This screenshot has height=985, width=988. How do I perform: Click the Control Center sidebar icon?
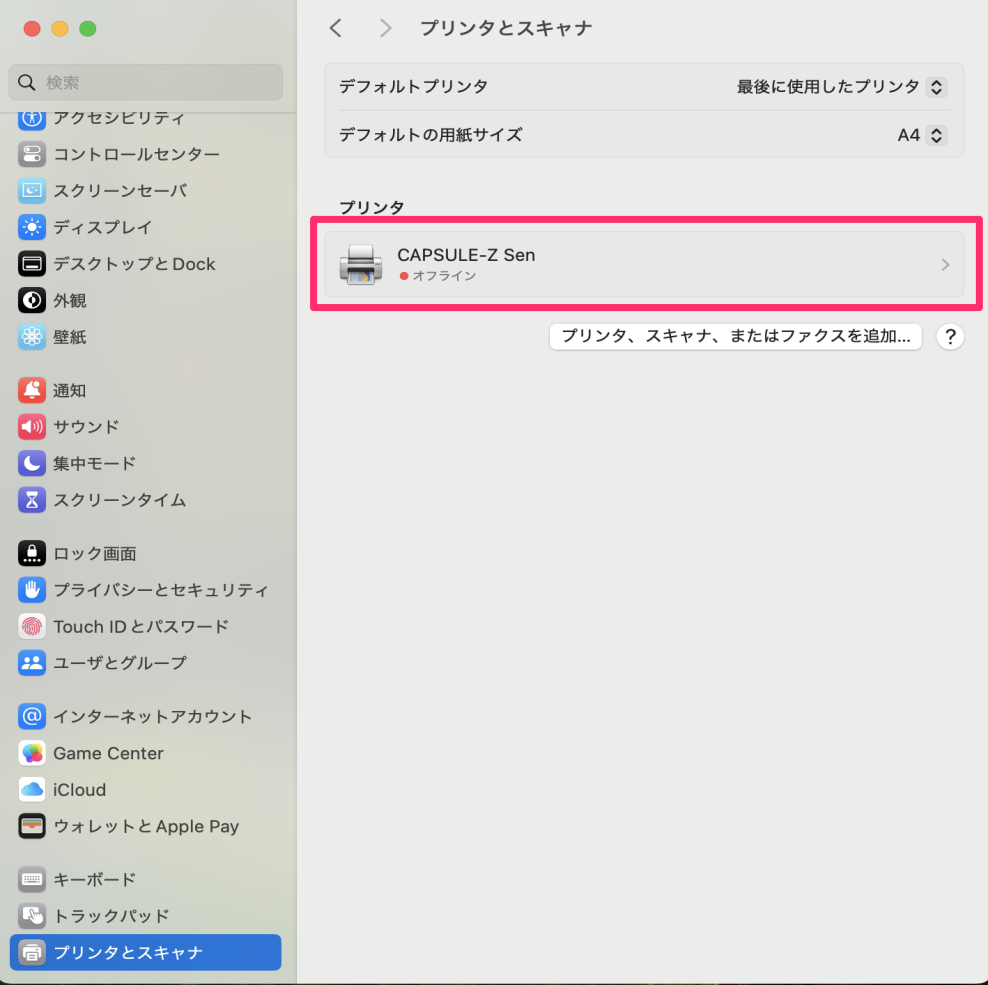coord(32,154)
